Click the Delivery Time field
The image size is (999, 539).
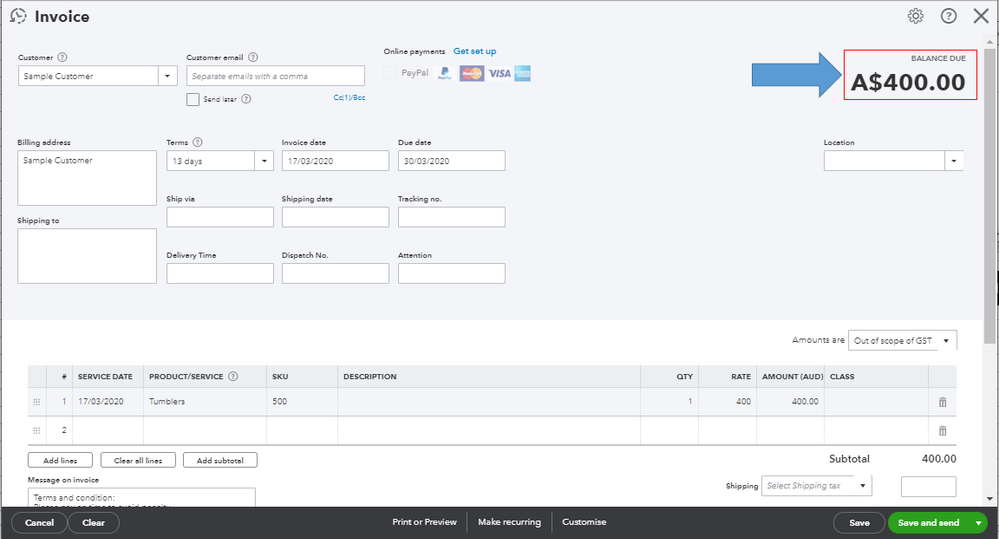click(220, 273)
